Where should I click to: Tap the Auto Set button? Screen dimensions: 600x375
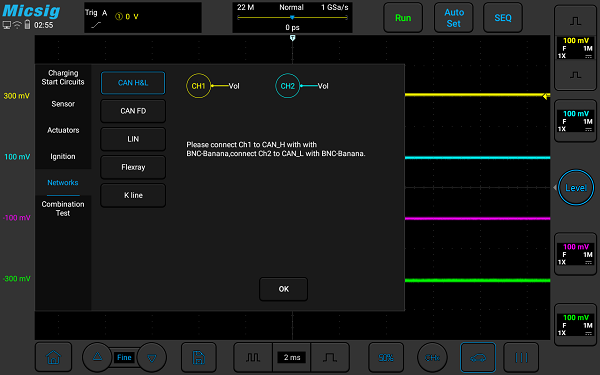[454, 18]
